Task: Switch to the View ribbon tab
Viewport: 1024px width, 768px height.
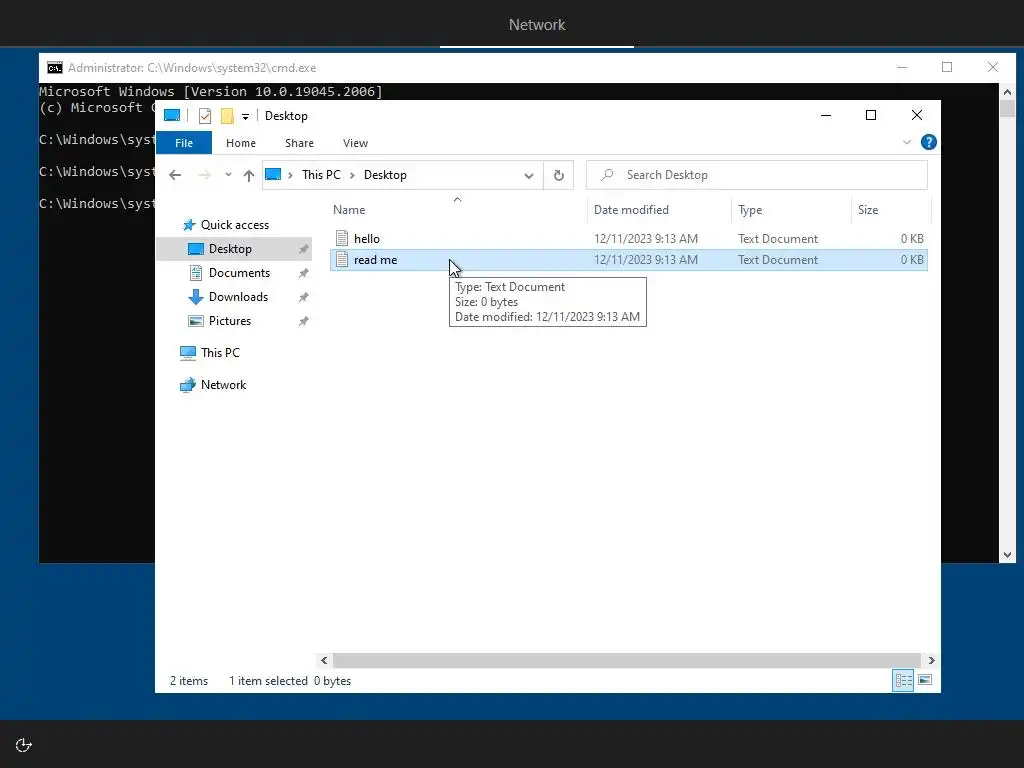Action: pos(355,143)
